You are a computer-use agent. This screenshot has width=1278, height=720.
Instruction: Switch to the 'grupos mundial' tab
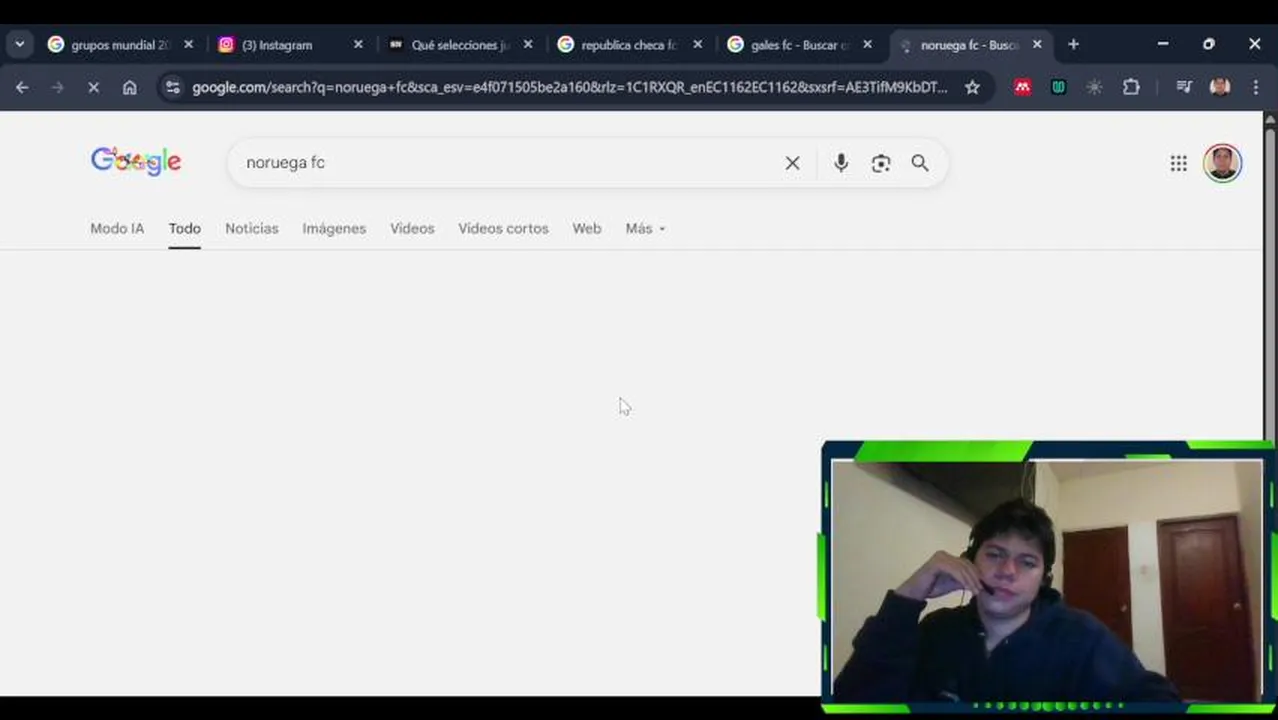(x=120, y=45)
